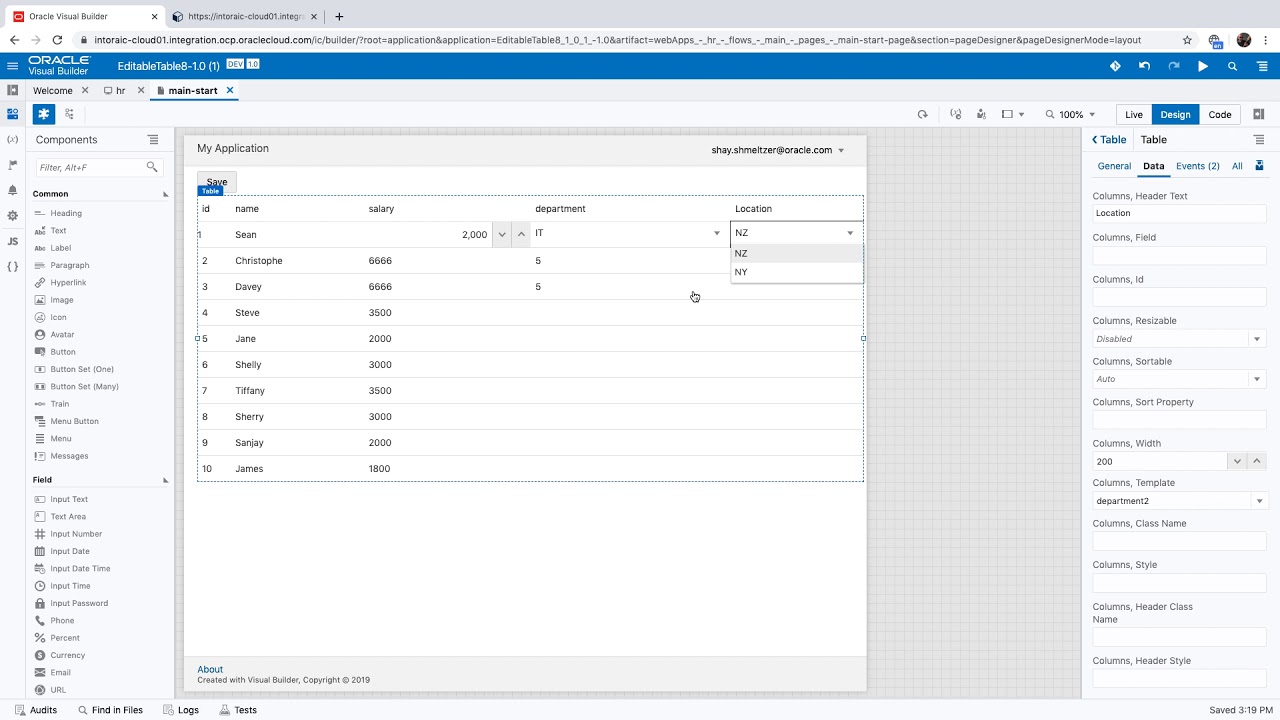Image resolution: width=1280 pixels, height=720 pixels.
Task: Open the All properties tab
Action: (x=1237, y=166)
